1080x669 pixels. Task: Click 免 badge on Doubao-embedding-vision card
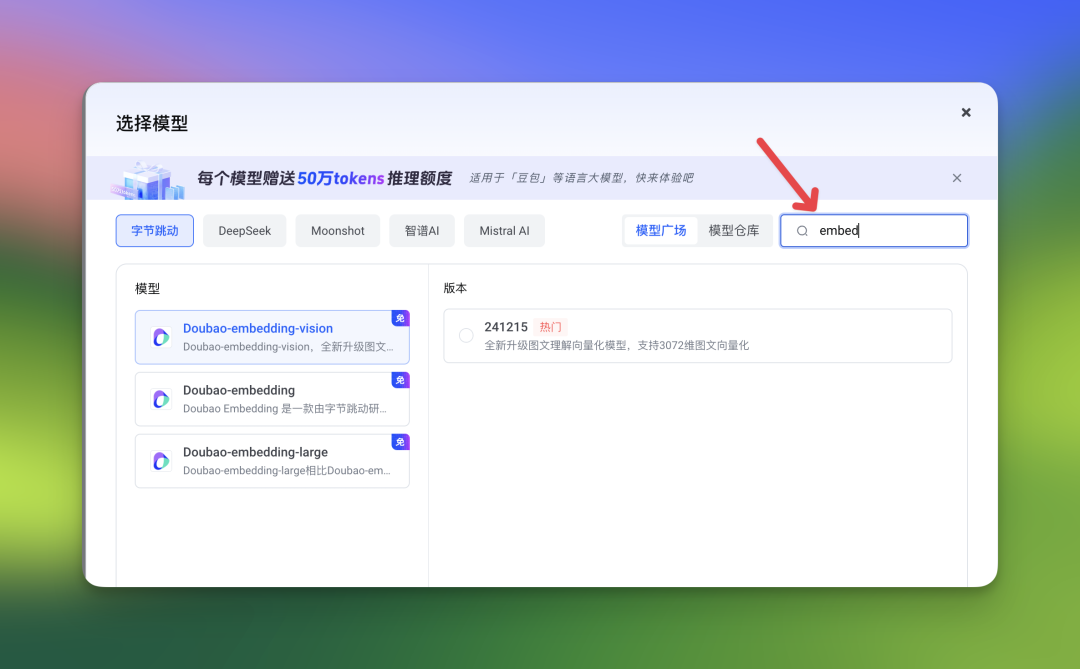pyautogui.click(x=400, y=318)
